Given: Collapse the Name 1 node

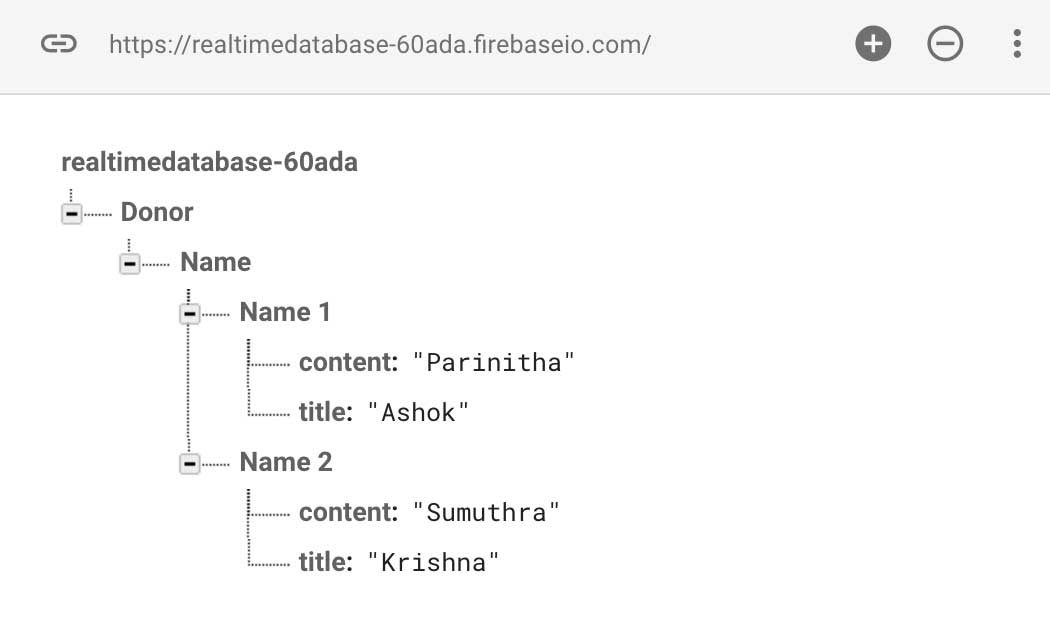Looking at the screenshot, I should click(189, 314).
